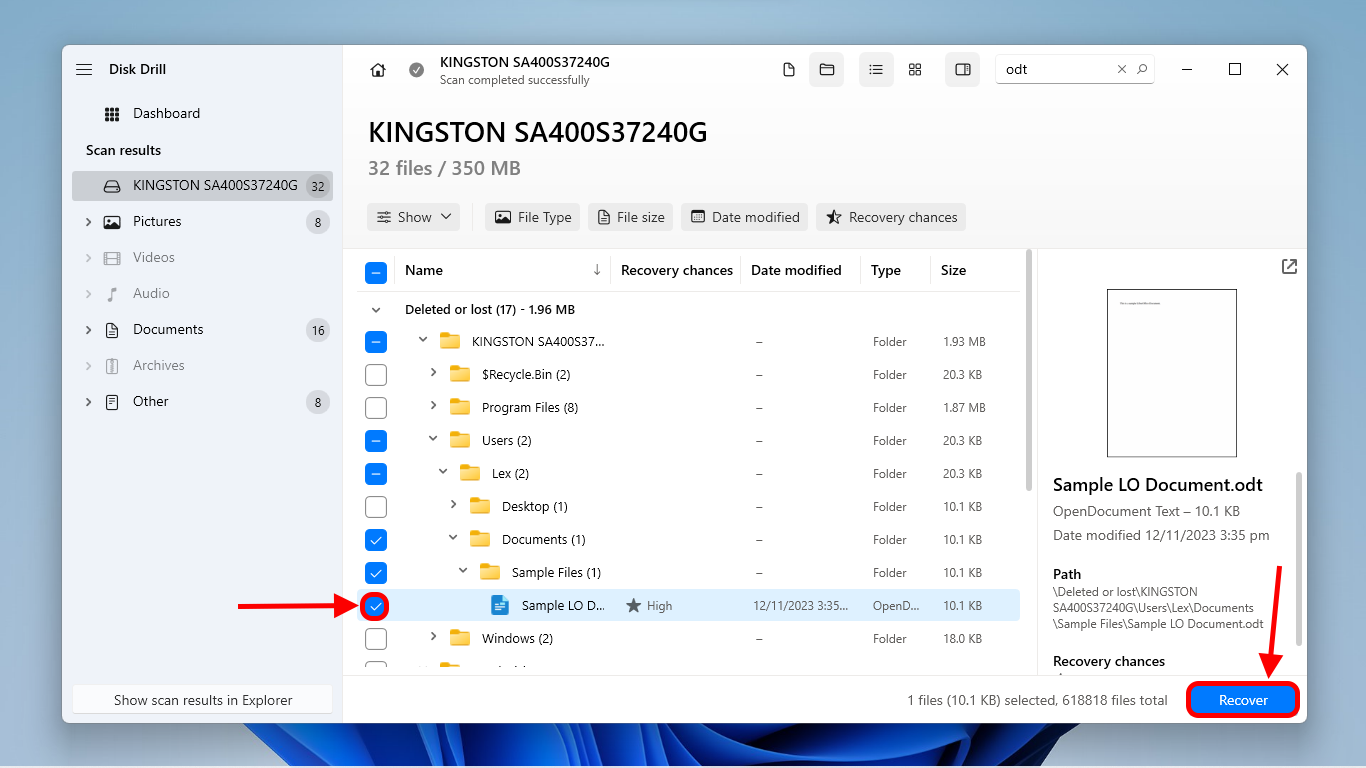Open the hamburger menu beside Disk Drill

tap(84, 69)
